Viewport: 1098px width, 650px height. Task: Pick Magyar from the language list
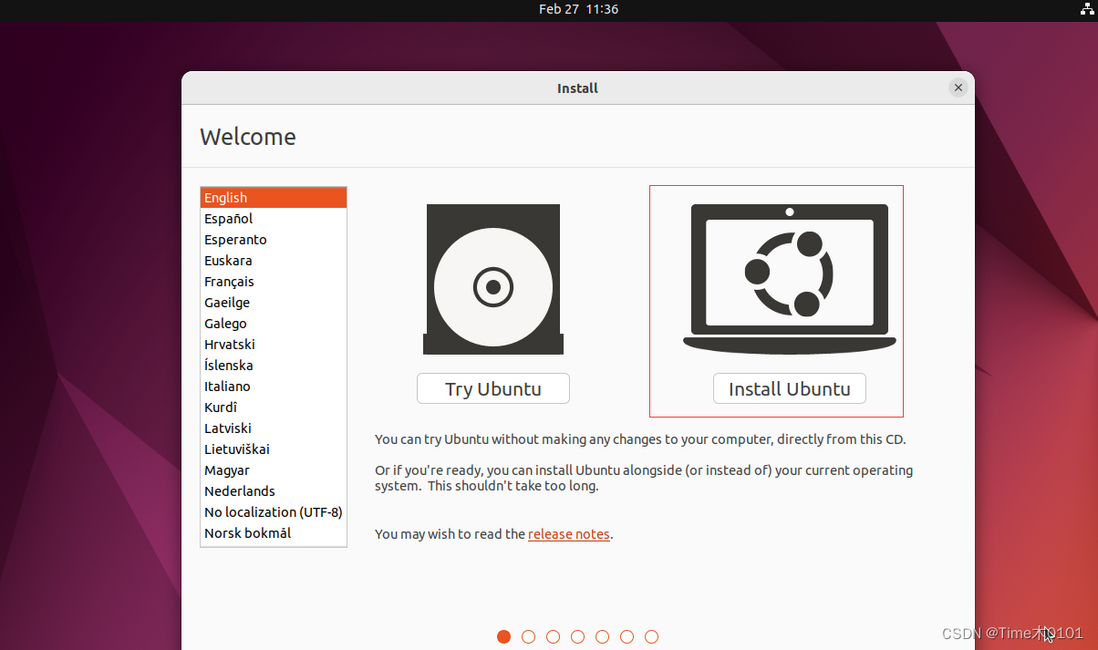(273, 471)
